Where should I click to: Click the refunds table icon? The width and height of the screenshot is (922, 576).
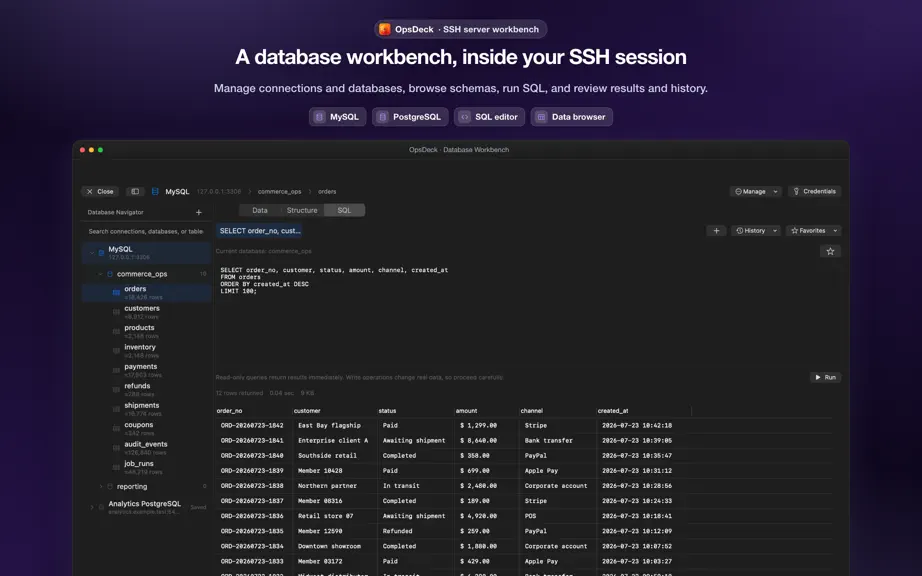point(116,389)
